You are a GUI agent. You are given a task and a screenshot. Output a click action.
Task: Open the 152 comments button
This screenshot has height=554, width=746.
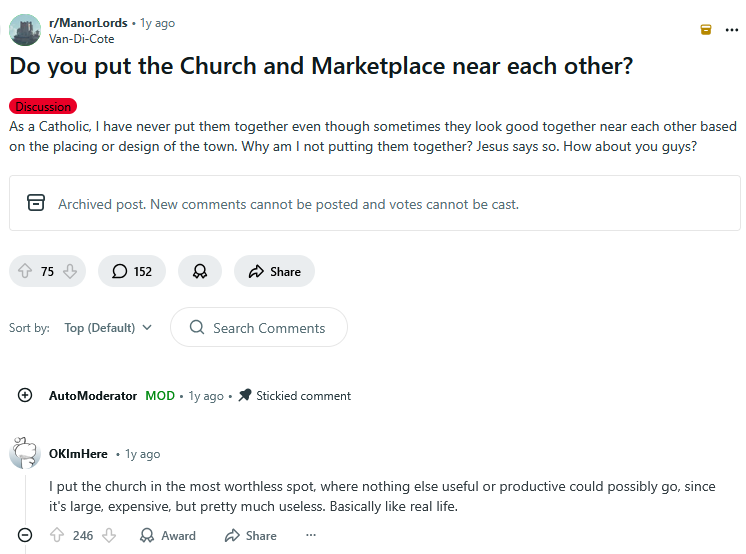[132, 271]
